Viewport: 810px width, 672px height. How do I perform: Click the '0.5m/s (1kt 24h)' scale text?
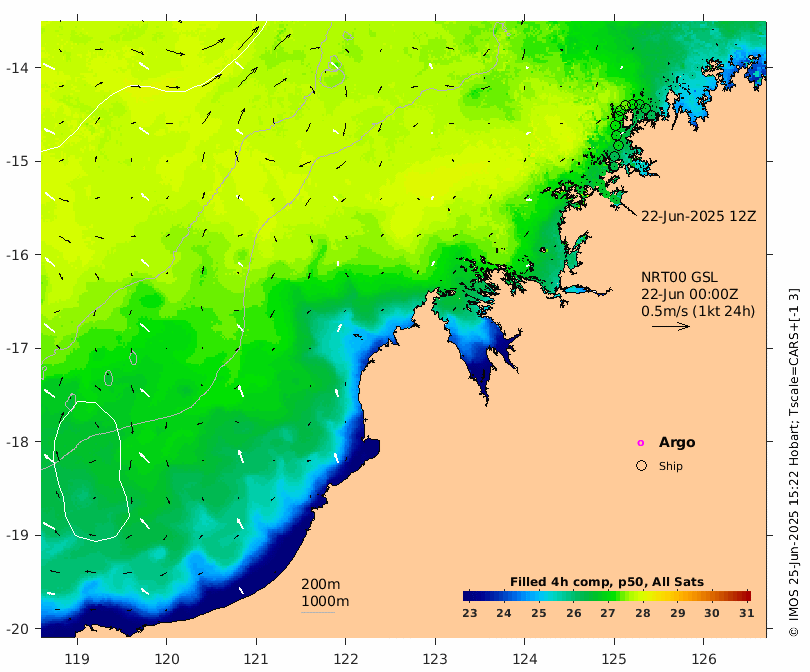[698, 311]
